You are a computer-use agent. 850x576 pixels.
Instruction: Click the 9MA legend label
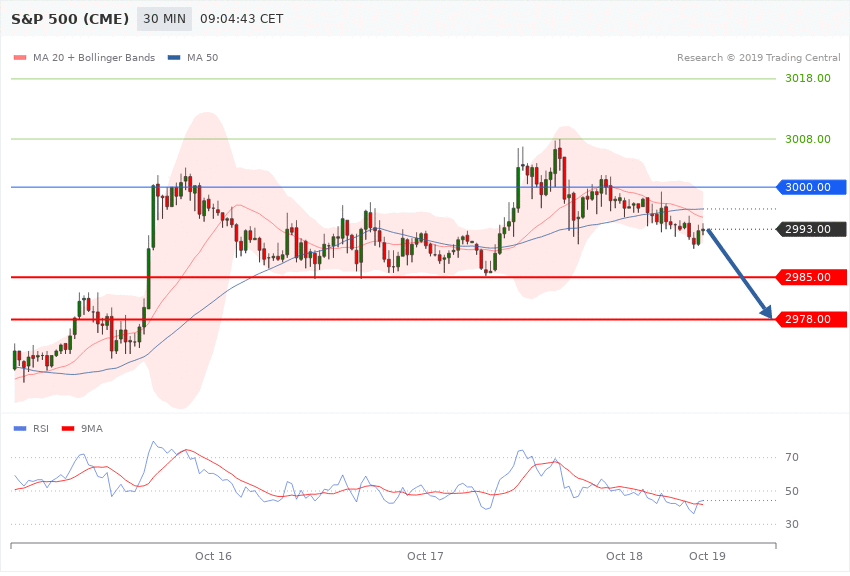92,429
